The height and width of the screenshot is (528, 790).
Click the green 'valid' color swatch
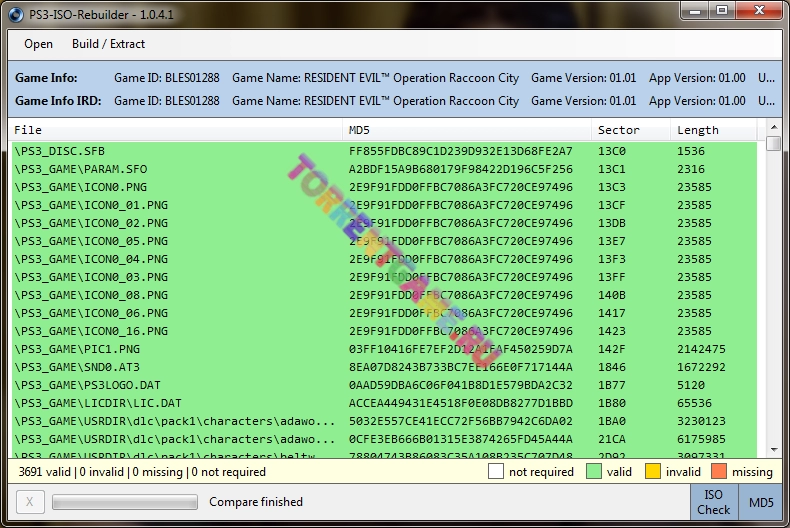594,472
